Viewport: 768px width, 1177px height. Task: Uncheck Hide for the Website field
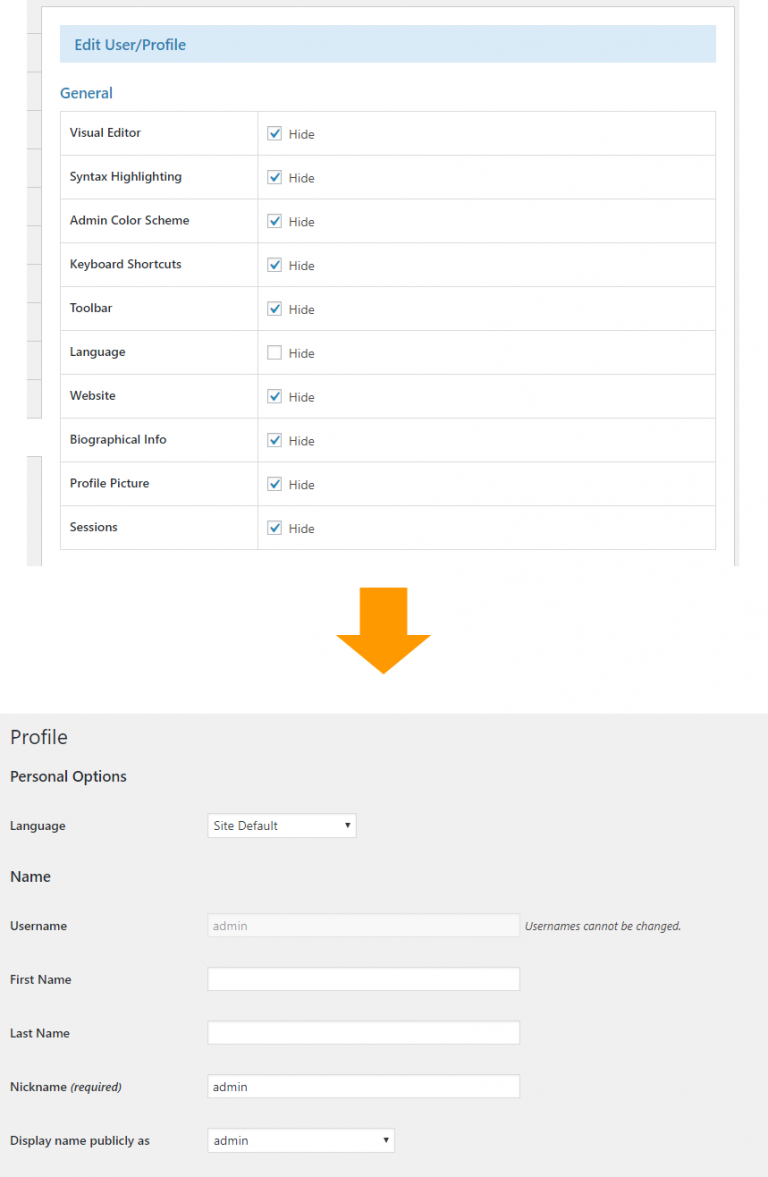click(x=274, y=396)
